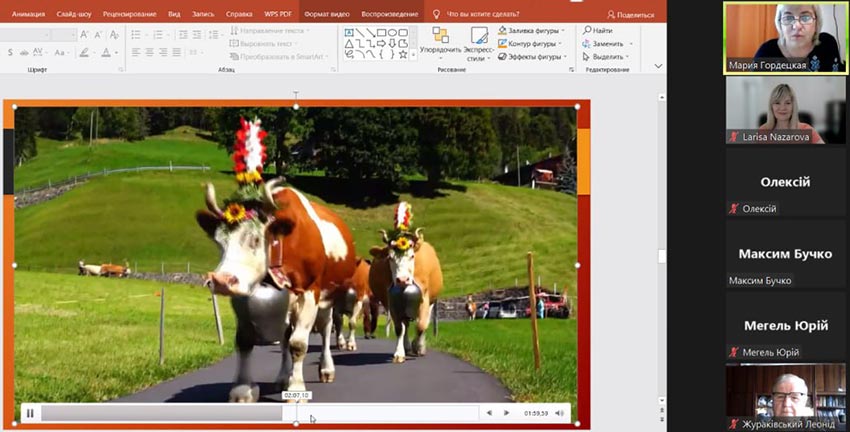Open the Выделить select dropdown
Image resolution: width=850 pixels, height=432 pixels.
pyautogui.click(x=608, y=57)
